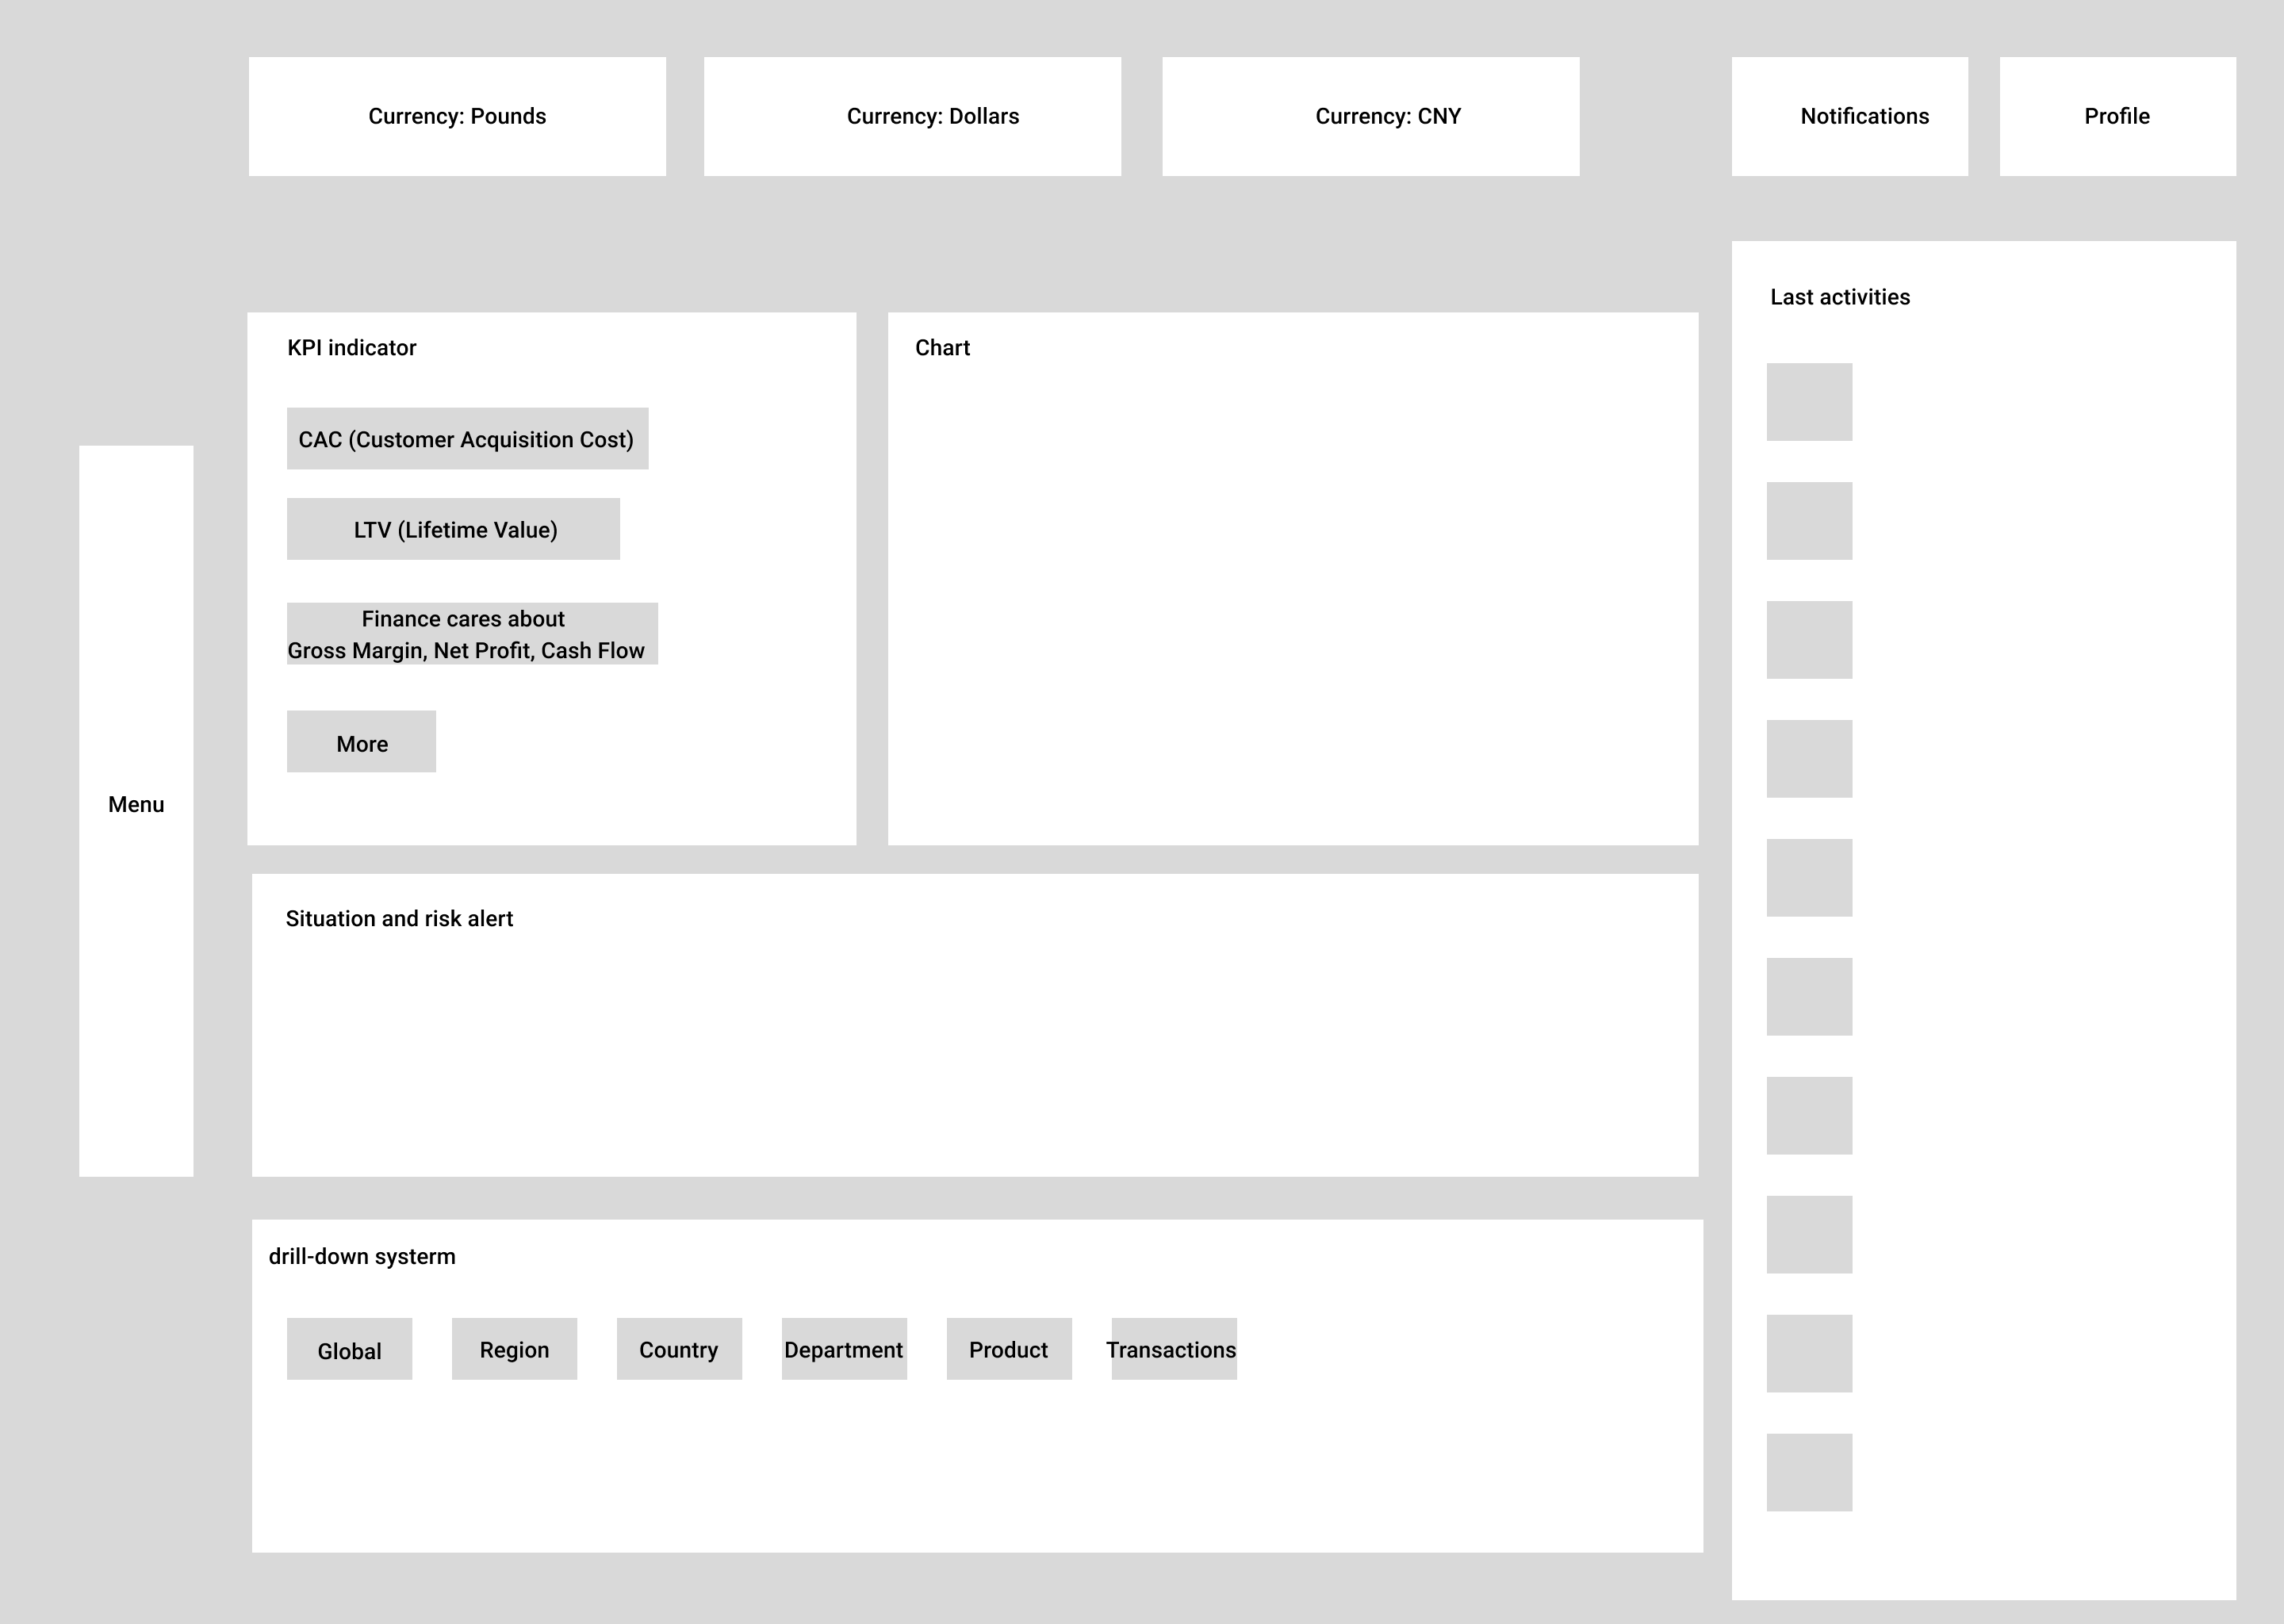Switch to Currency: Dollars
This screenshot has height=1624, width=2284.
[912, 116]
